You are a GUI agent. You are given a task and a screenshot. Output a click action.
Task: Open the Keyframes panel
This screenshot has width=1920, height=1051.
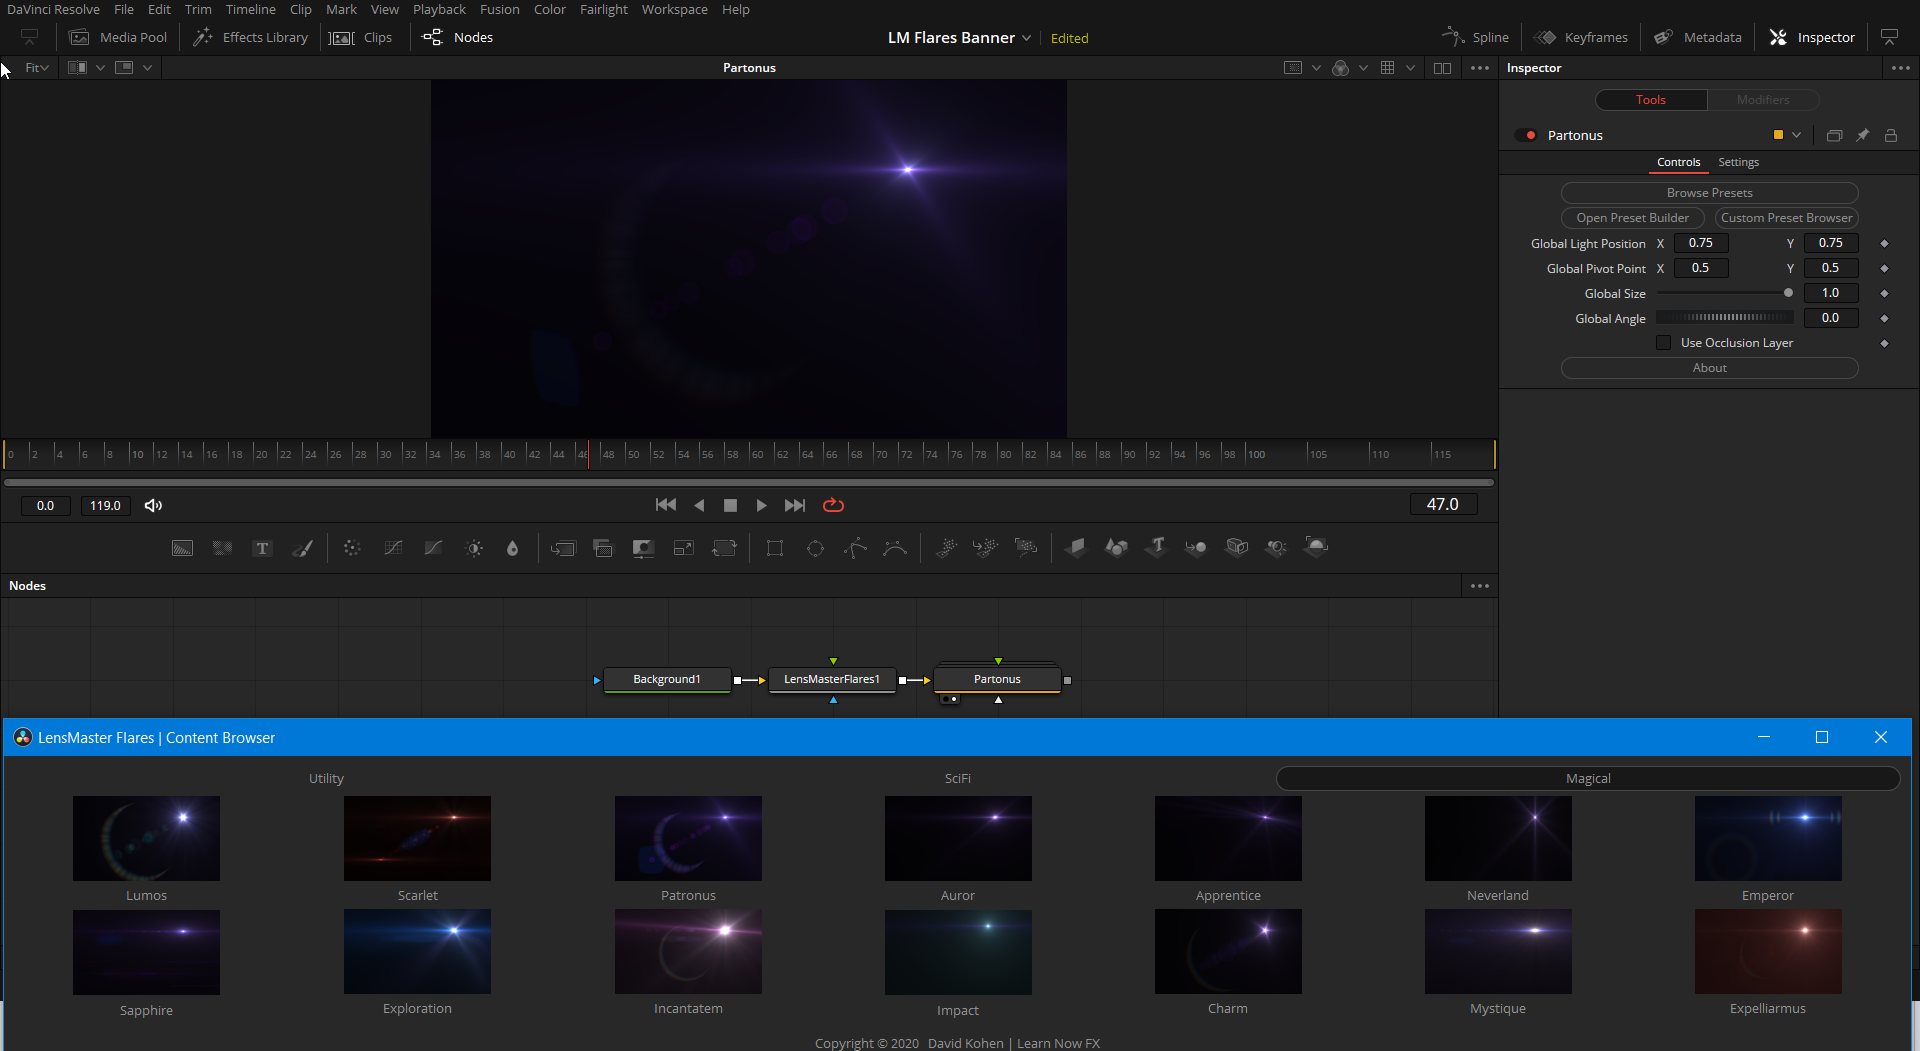pos(1581,37)
